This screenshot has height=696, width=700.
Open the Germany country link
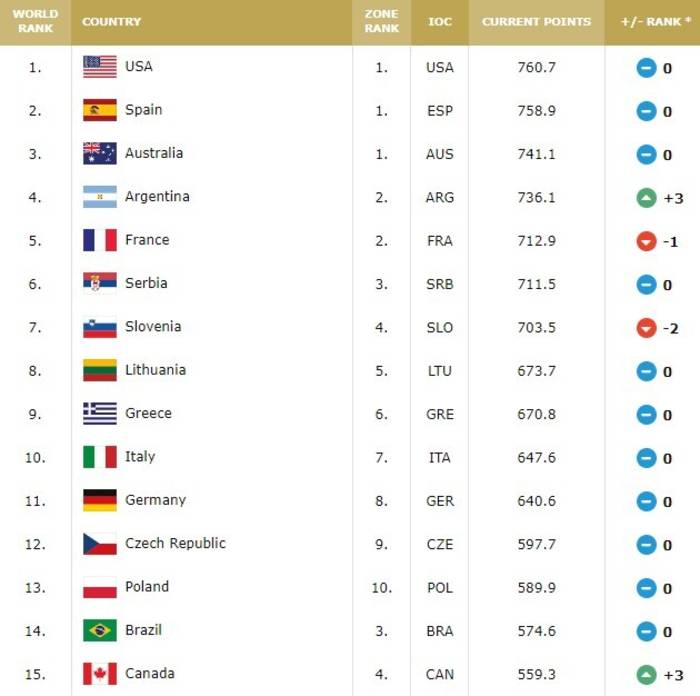click(155, 500)
